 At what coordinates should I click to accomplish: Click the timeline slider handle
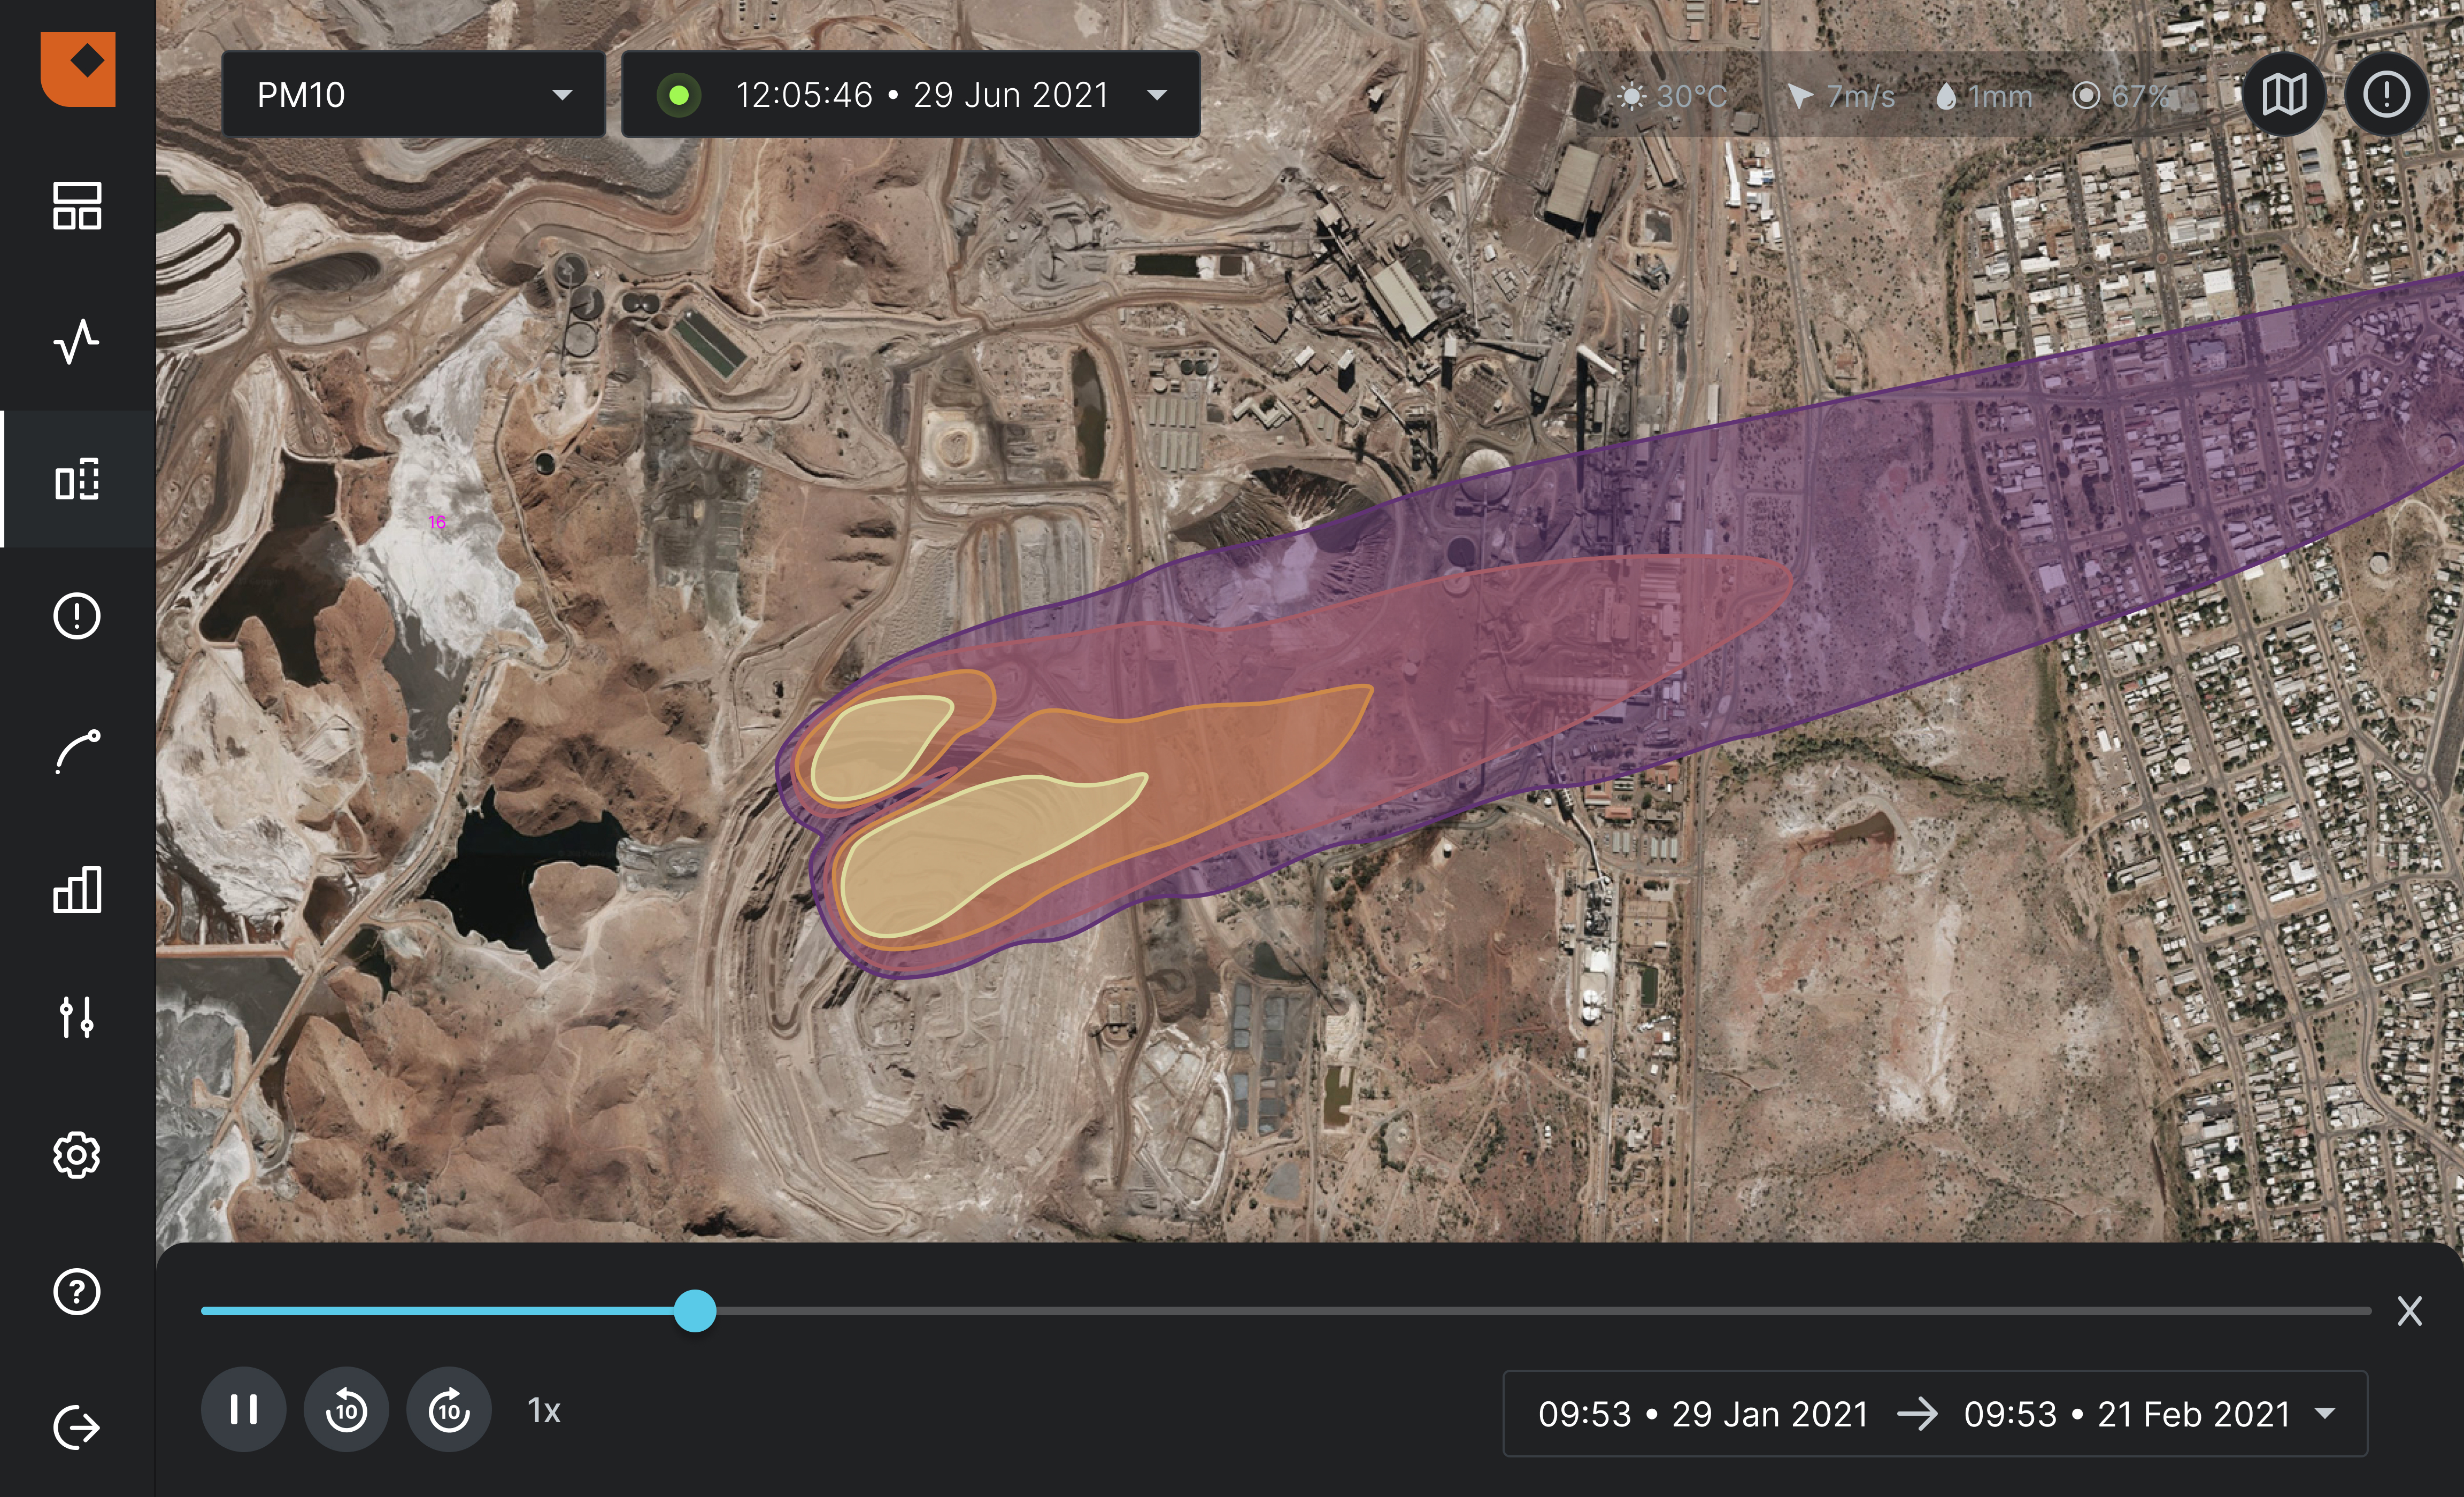click(695, 1310)
